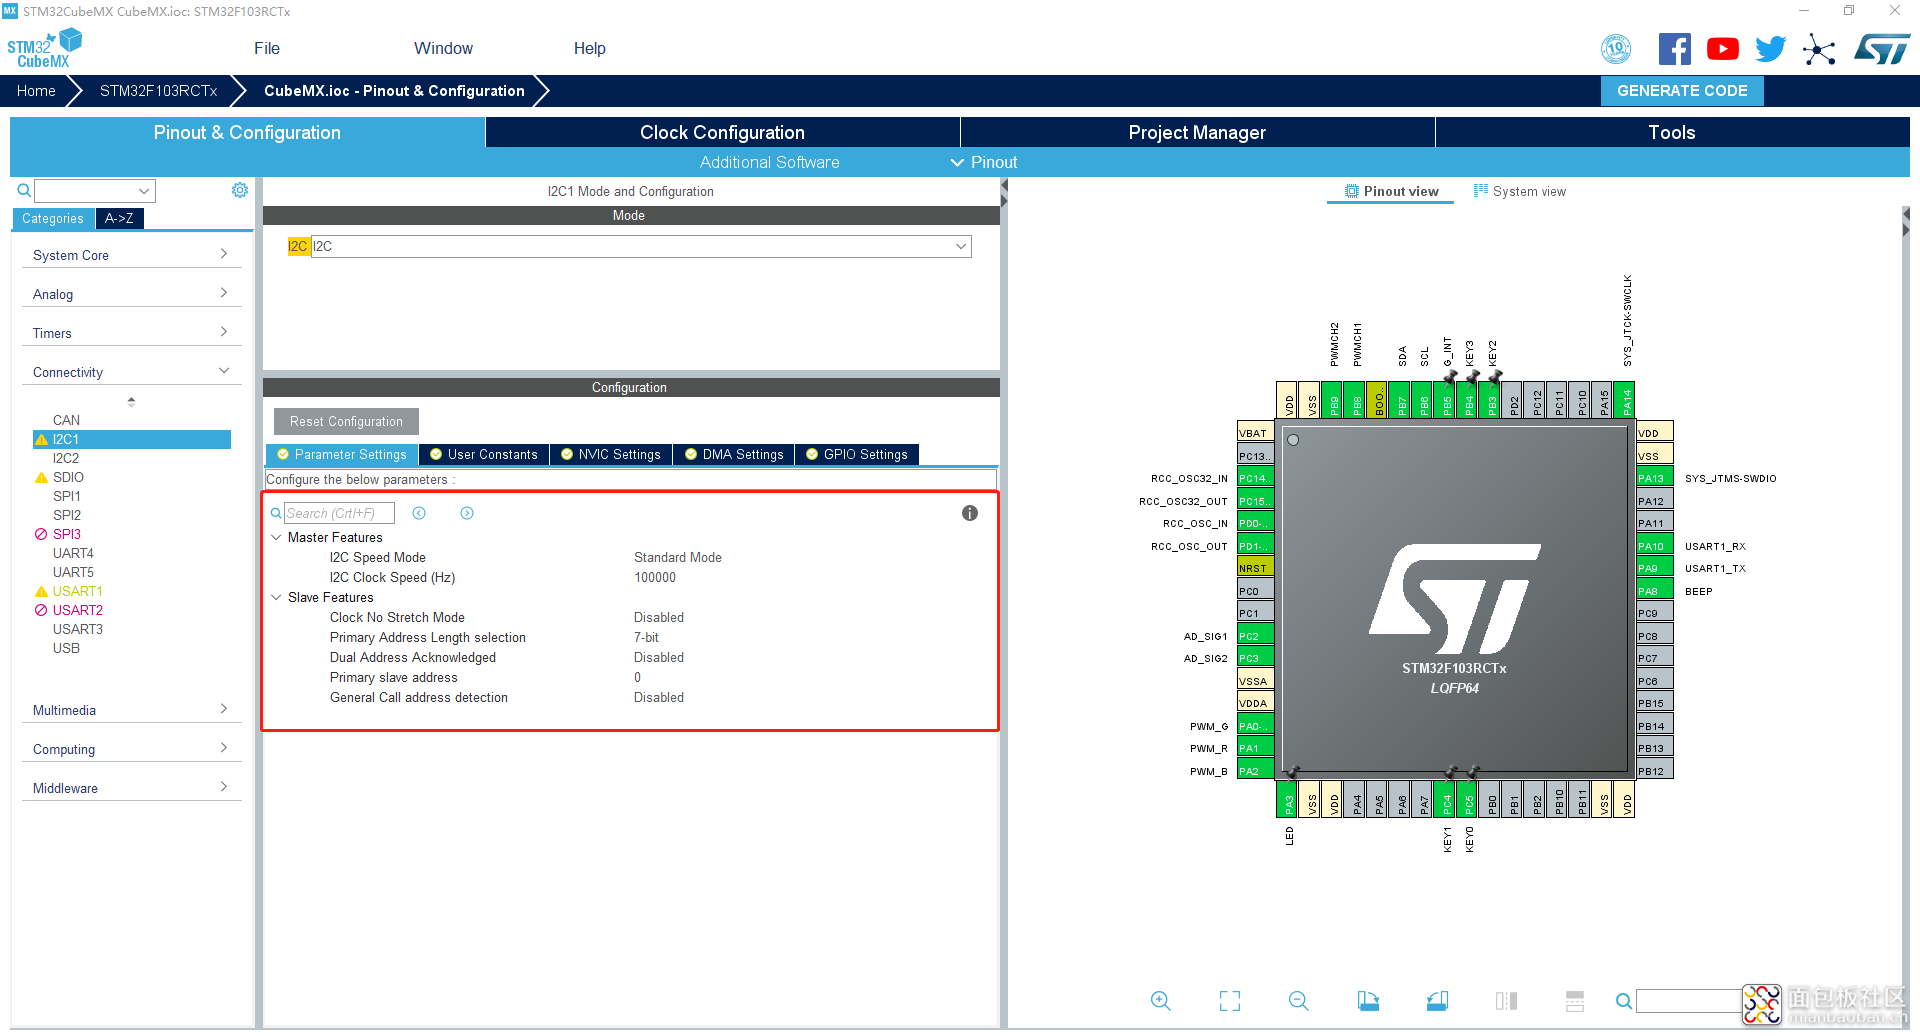This screenshot has width=1920, height=1036.
Task: Open the NVIC Settings tab
Action: coord(611,454)
